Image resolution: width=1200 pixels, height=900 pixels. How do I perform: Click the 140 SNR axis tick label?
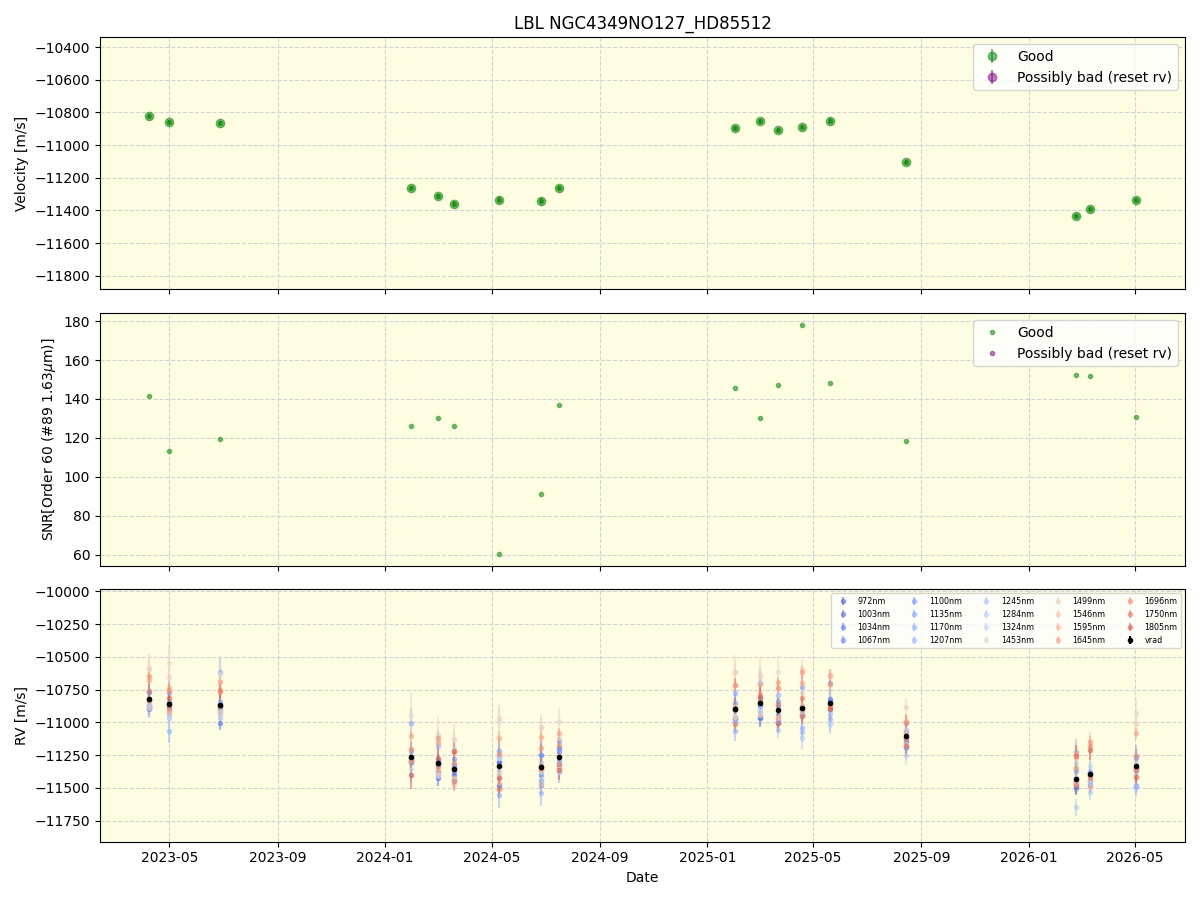pyautogui.click(x=80, y=400)
